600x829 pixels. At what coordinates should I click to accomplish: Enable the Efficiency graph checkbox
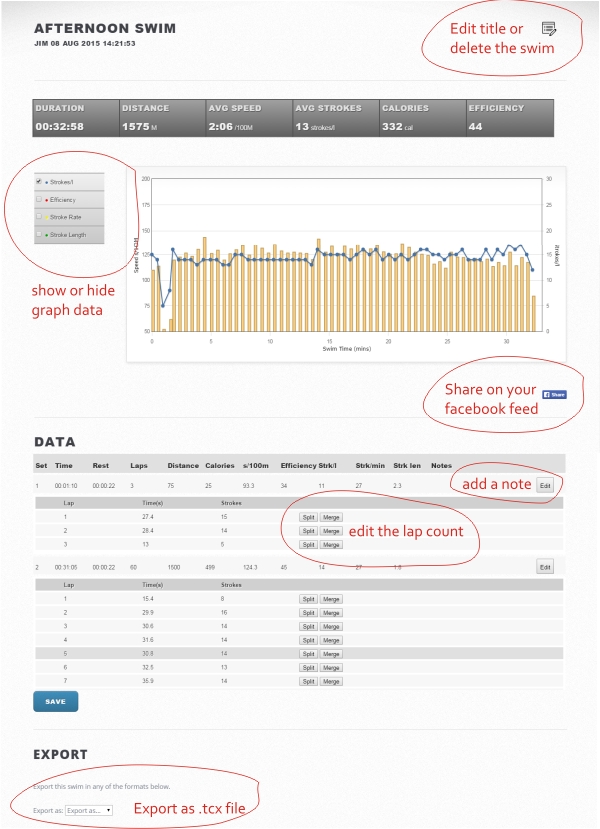point(39,200)
